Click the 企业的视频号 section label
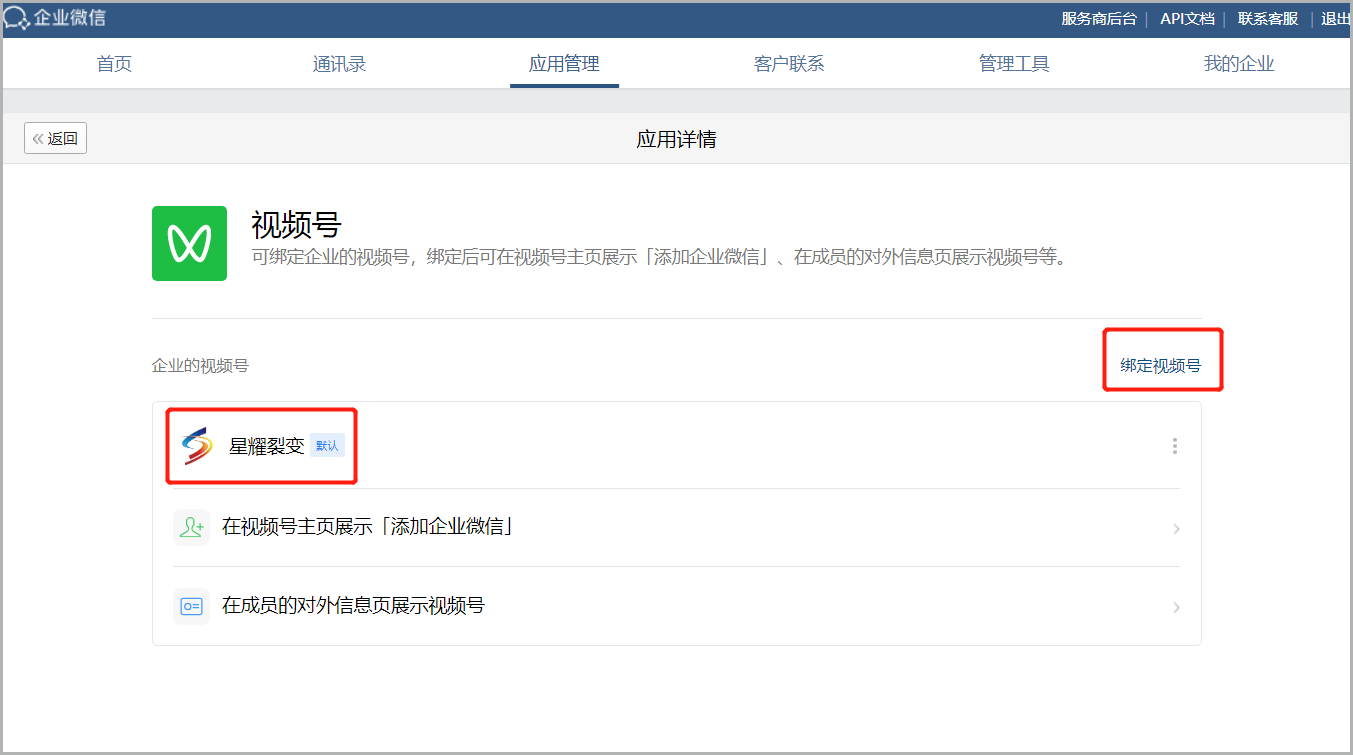 200,366
